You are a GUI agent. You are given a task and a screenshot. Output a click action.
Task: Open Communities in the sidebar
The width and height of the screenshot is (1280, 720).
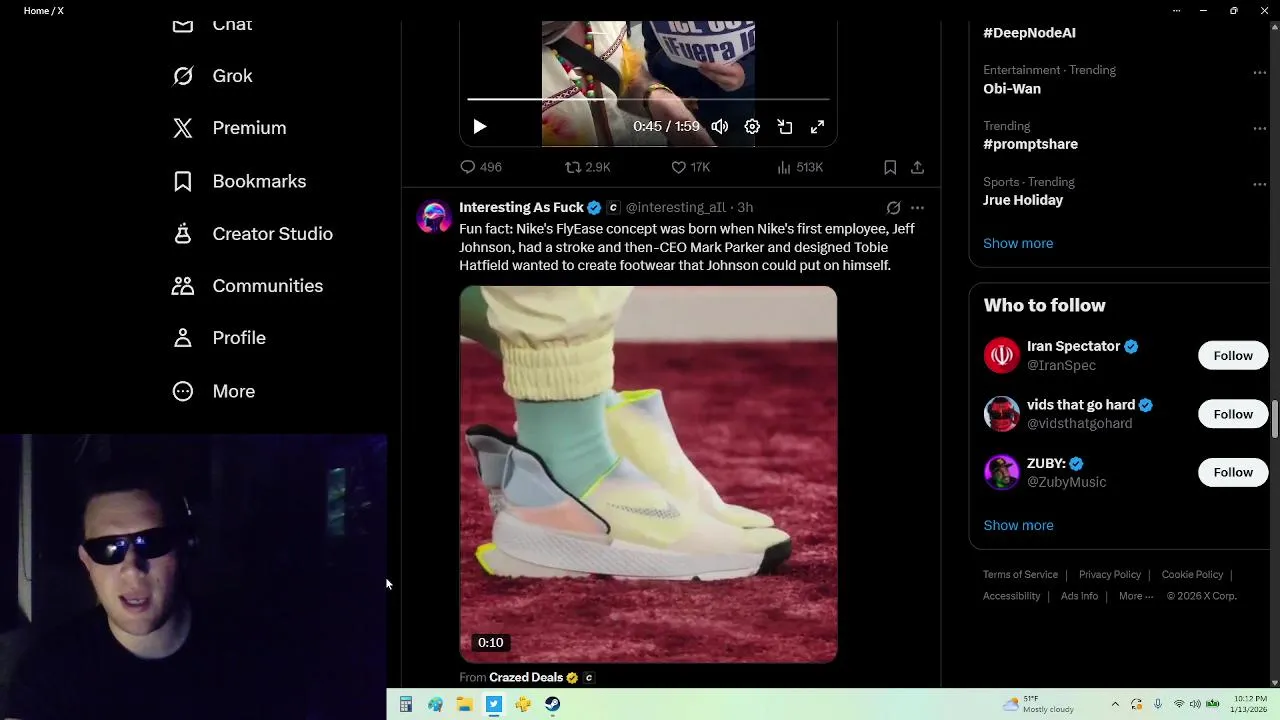click(247, 286)
